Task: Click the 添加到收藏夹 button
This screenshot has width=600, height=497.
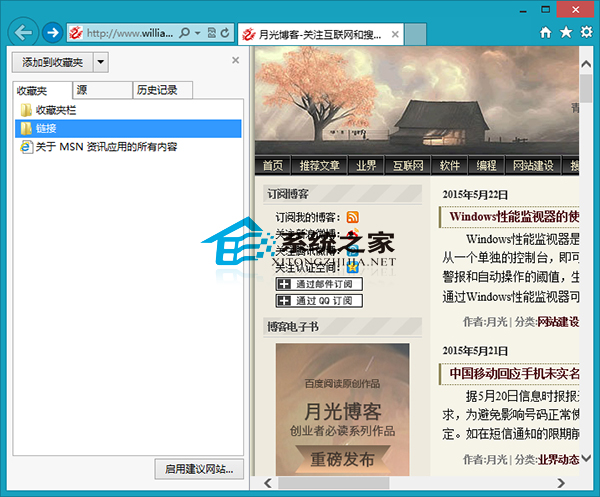Action: [52, 62]
